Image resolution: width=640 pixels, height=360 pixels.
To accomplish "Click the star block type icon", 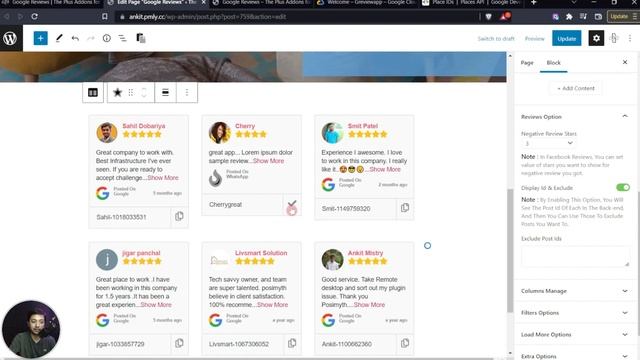I will (118, 93).
